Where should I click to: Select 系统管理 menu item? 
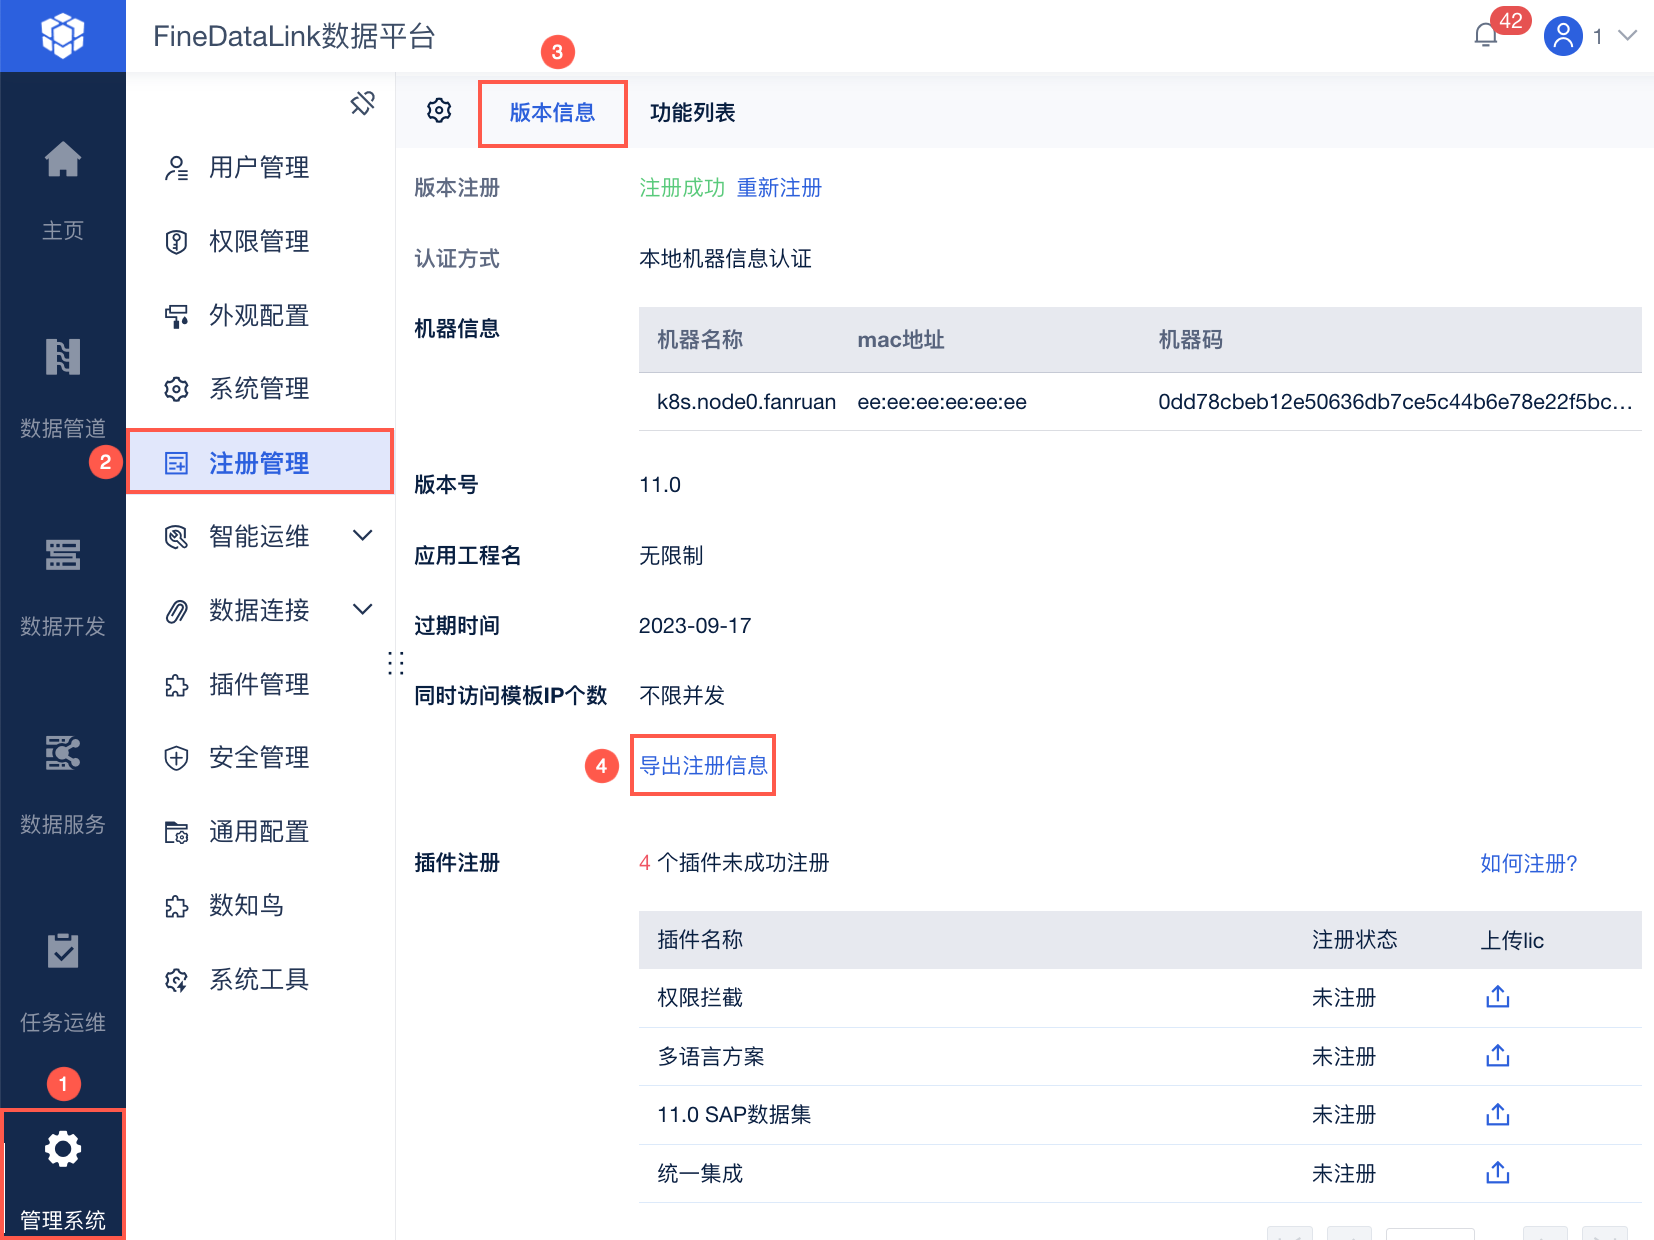click(x=260, y=389)
